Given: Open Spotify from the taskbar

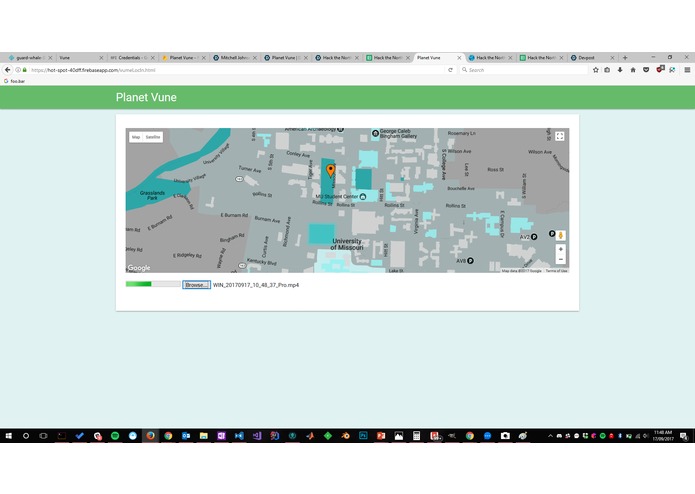Looking at the screenshot, I should coord(115,436).
